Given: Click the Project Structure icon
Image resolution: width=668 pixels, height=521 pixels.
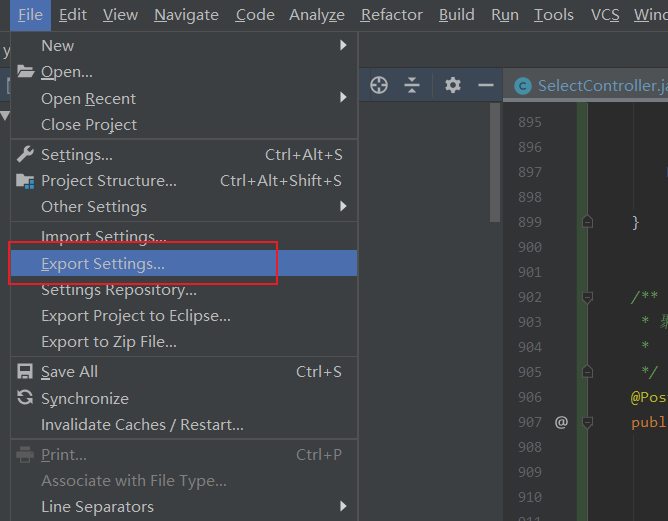Looking at the screenshot, I should [x=25, y=181].
